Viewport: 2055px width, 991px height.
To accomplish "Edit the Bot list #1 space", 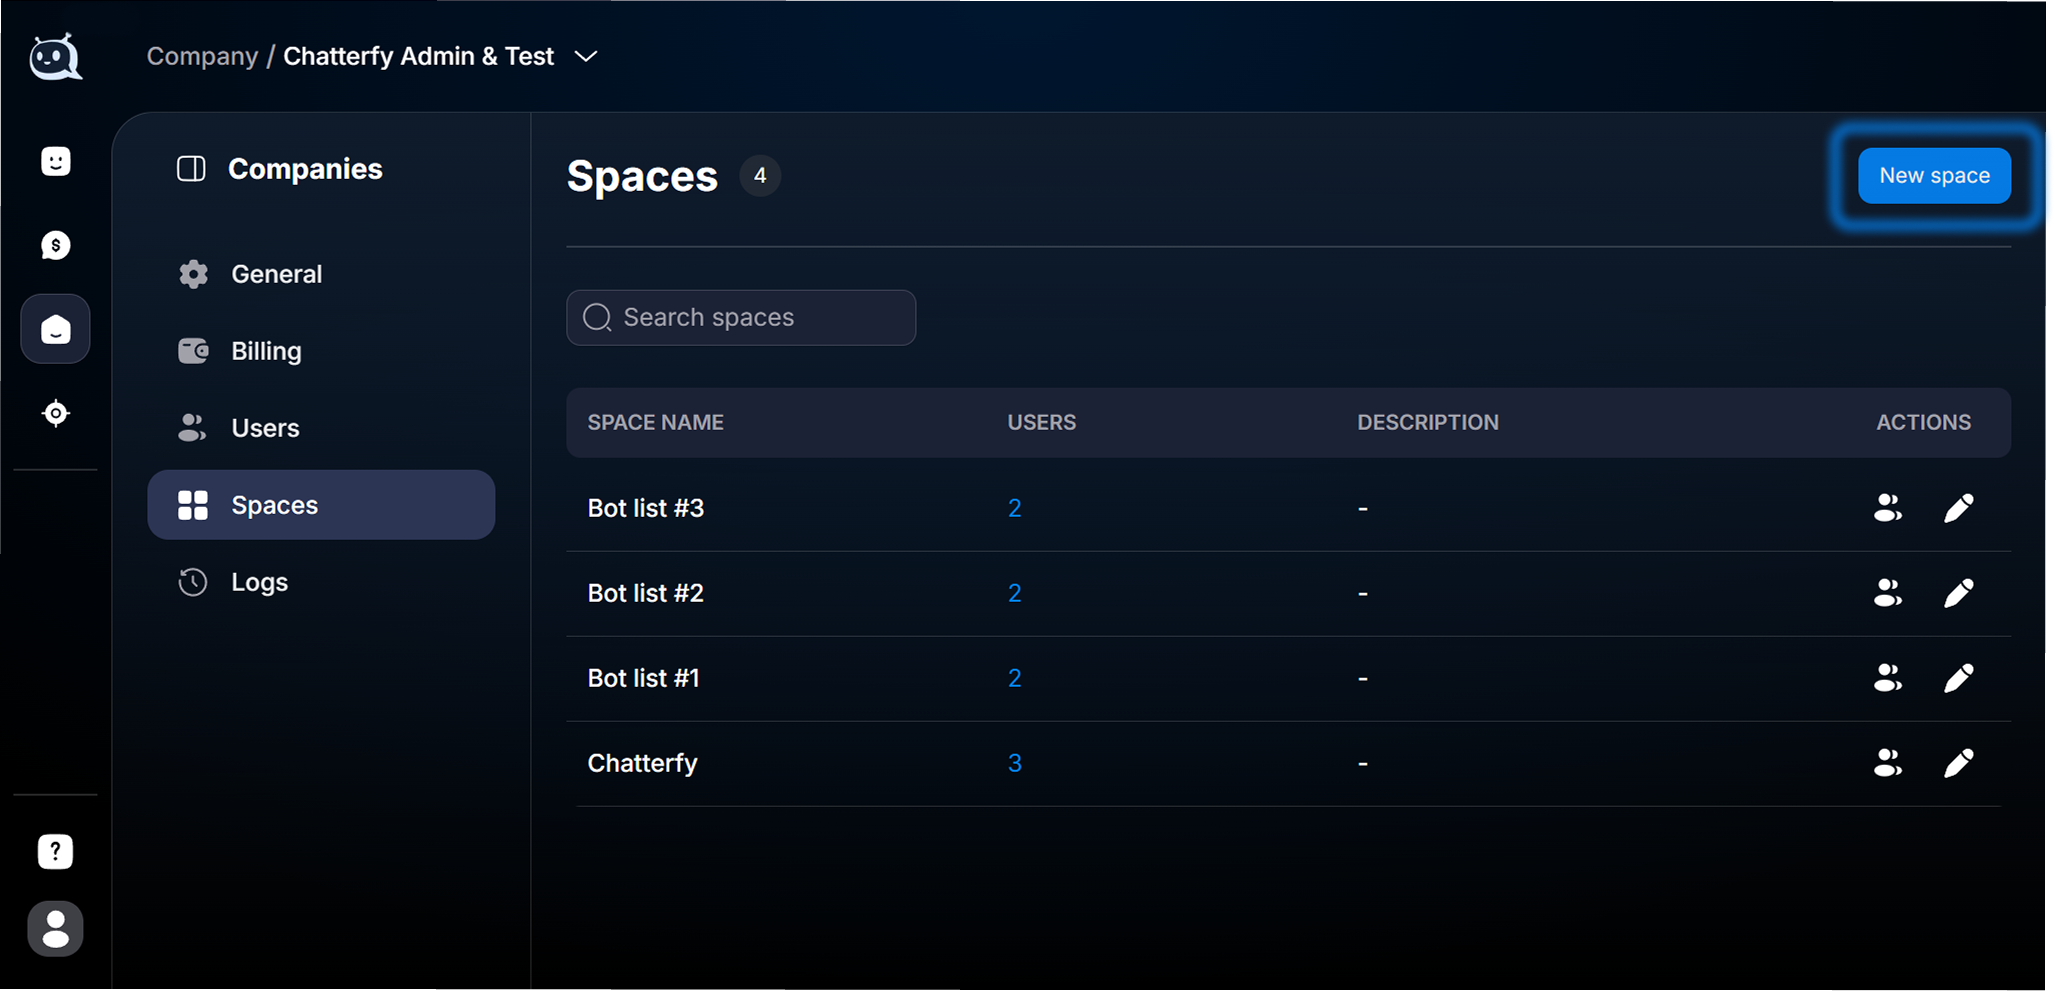I will tap(1958, 678).
